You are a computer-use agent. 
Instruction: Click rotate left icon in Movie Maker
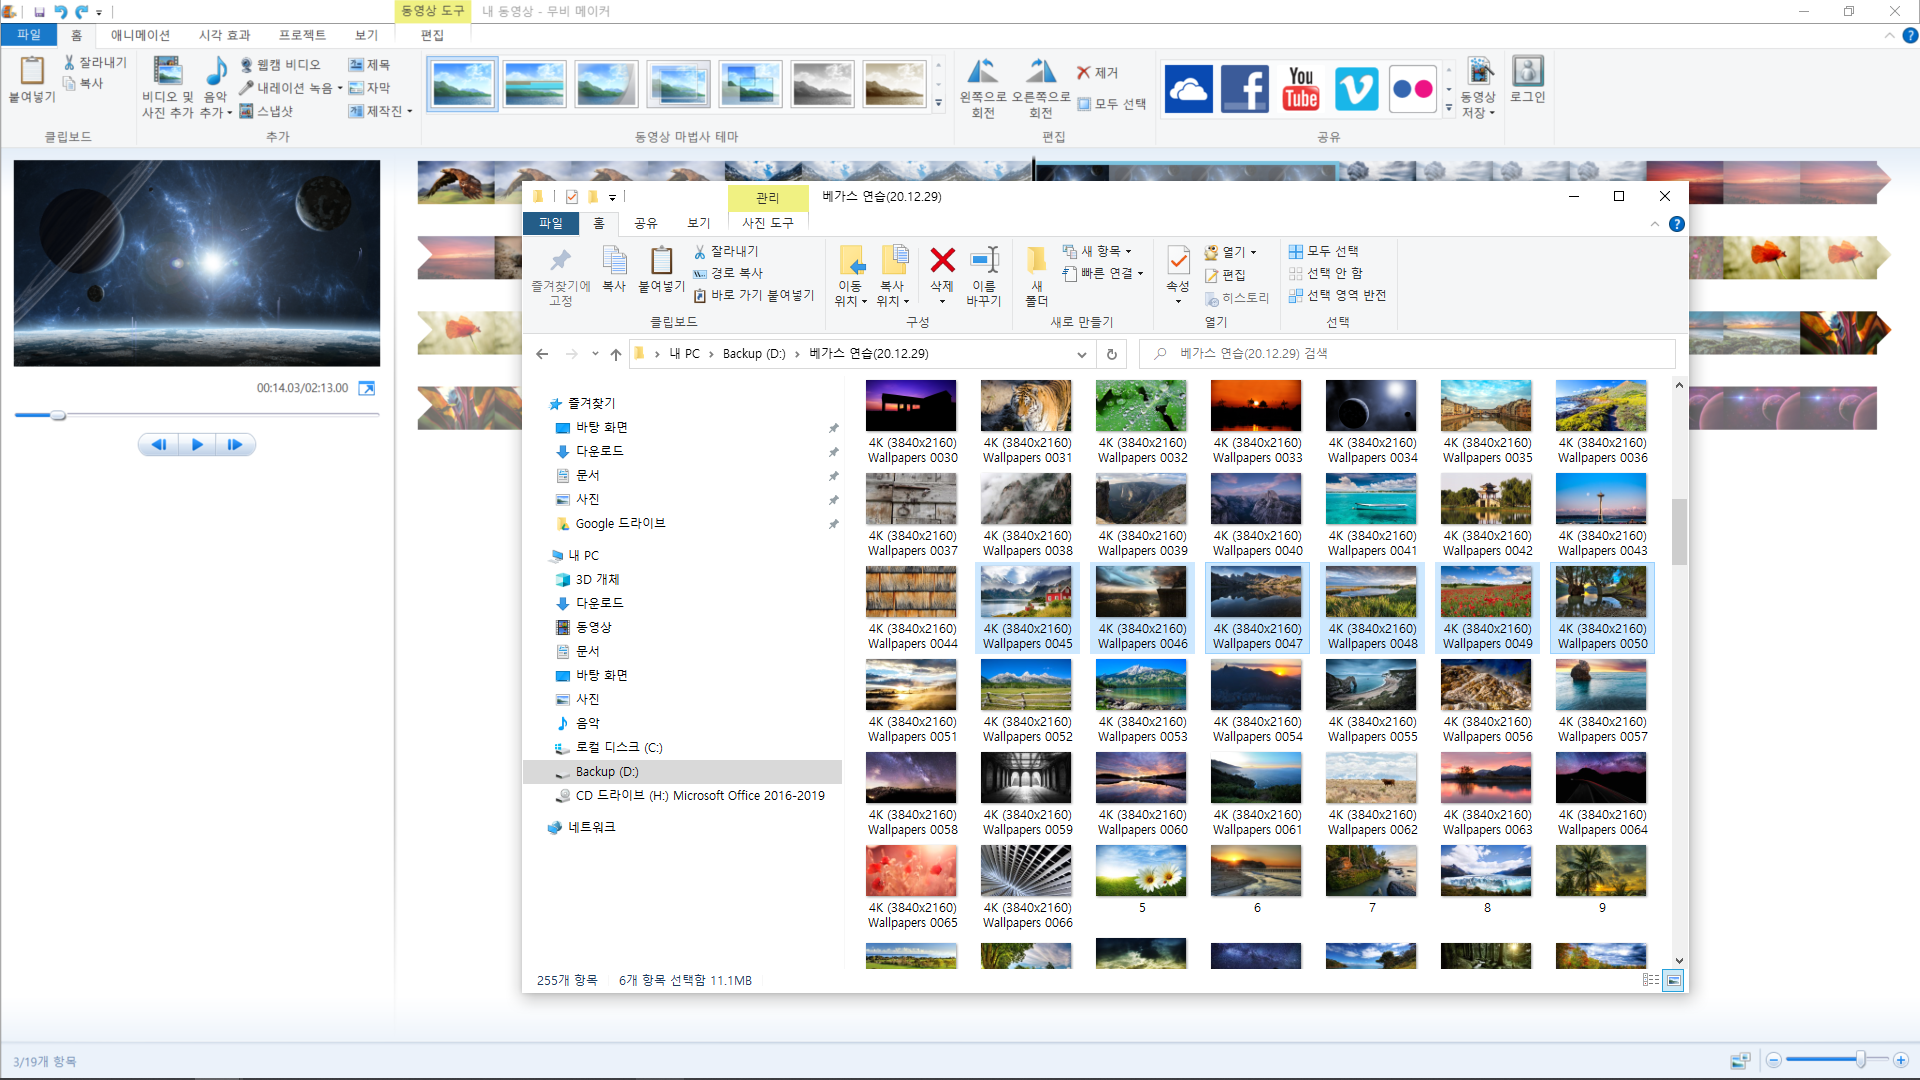point(982,72)
